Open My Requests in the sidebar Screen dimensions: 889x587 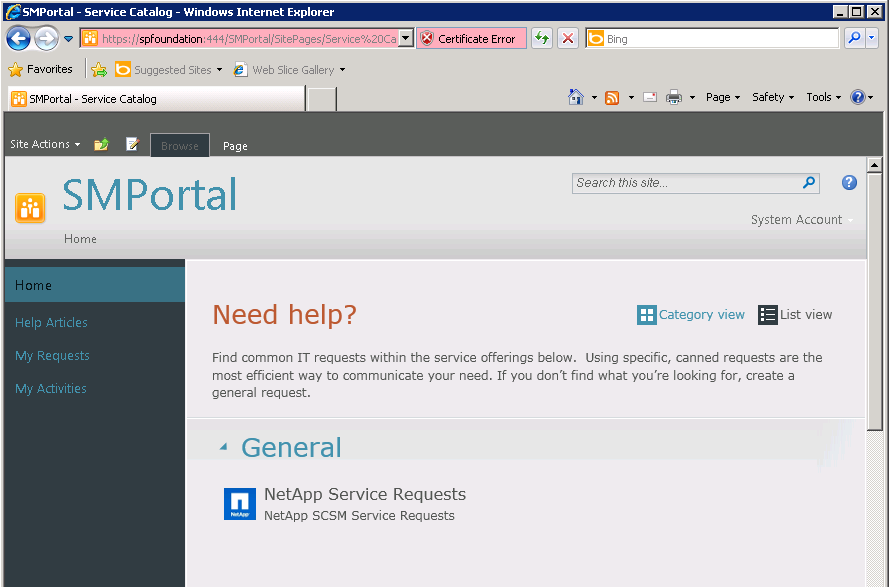52,355
